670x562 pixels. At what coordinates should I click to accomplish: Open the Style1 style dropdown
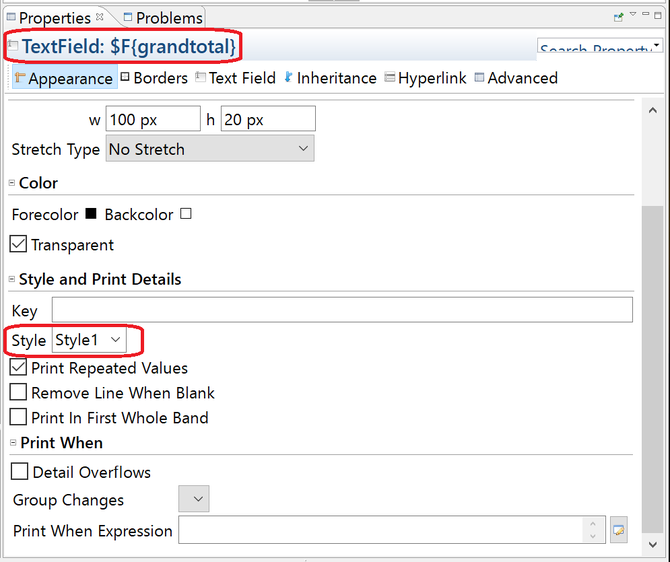pos(89,340)
